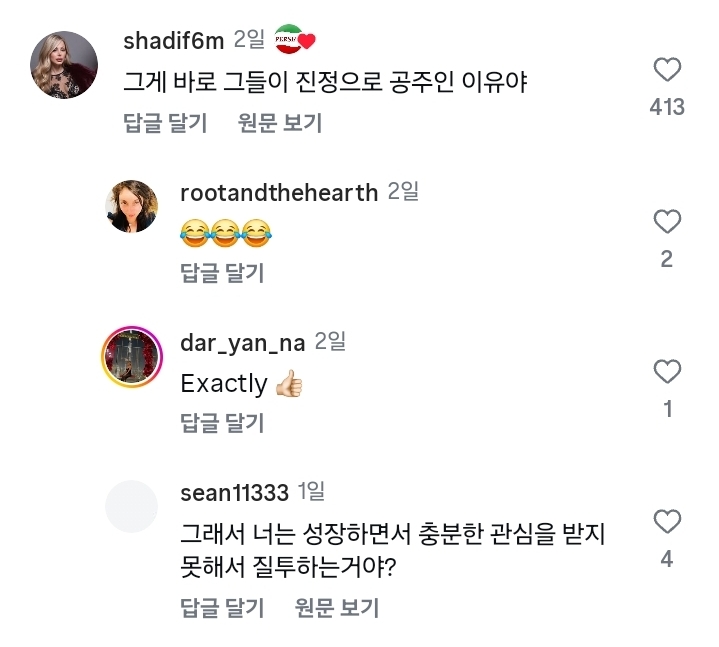Tap the 413 like count
The width and height of the screenshot is (719, 647).
[666, 107]
